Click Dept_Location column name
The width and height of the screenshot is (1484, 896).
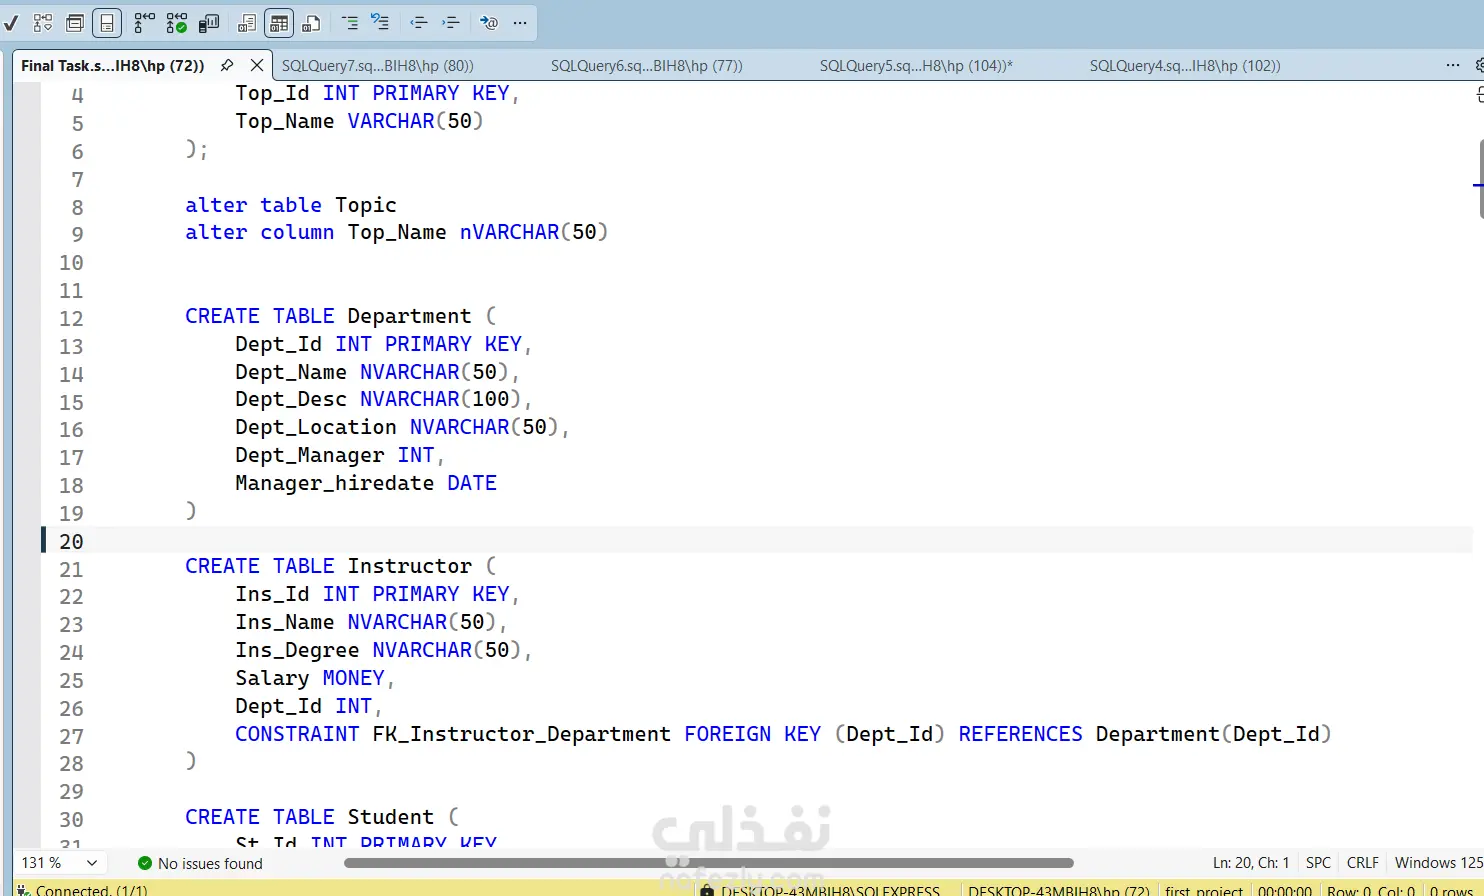(x=316, y=427)
